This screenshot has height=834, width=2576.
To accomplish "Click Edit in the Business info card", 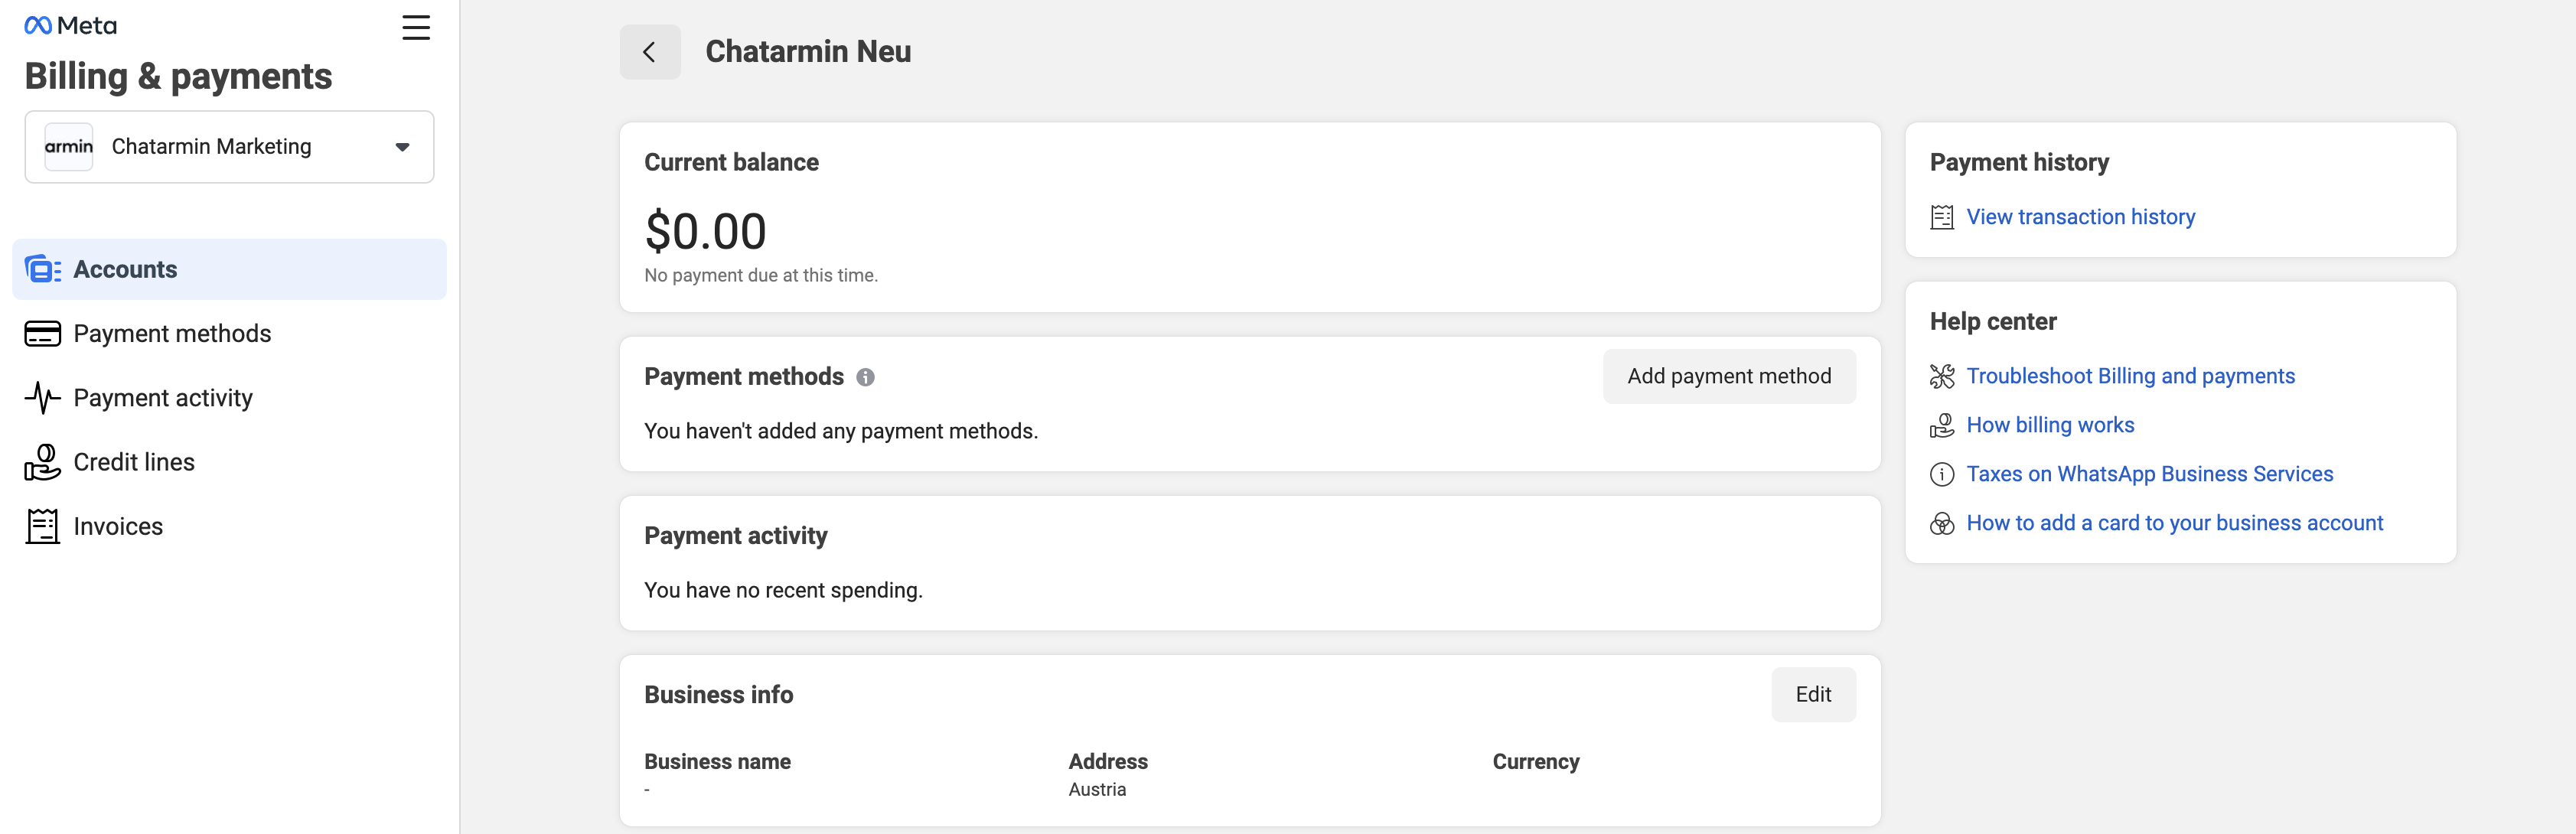I will [x=1812, y=694].
